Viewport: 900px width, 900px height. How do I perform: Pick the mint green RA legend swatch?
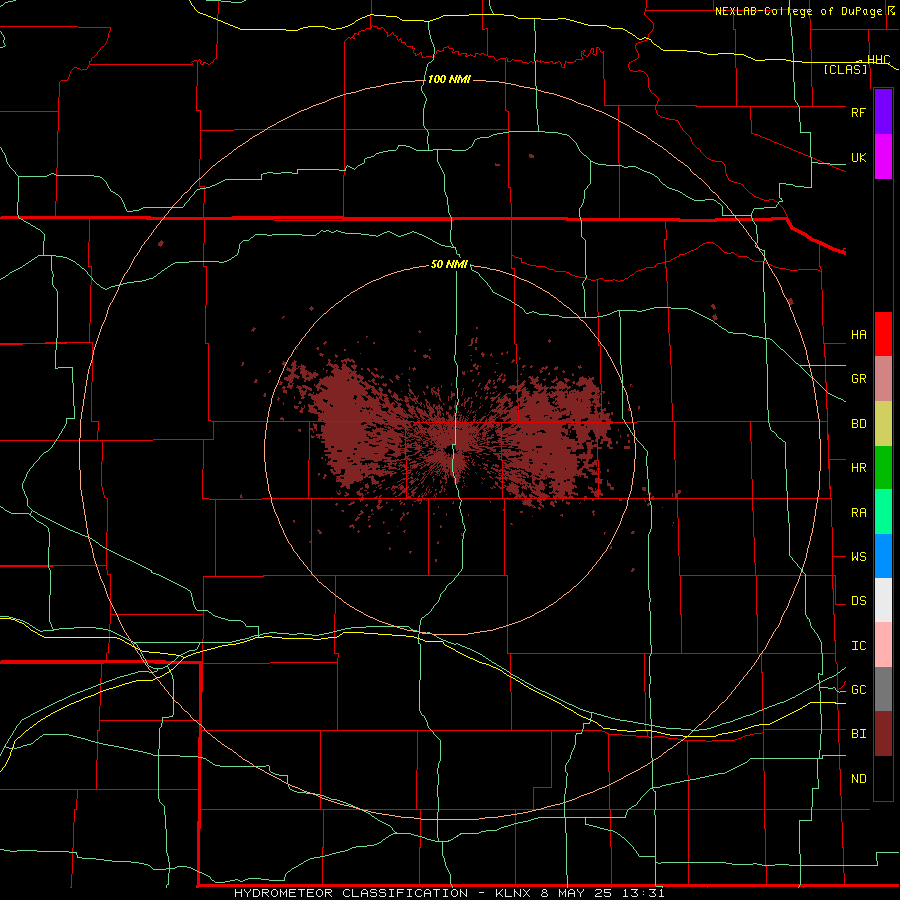coord(883,512)
